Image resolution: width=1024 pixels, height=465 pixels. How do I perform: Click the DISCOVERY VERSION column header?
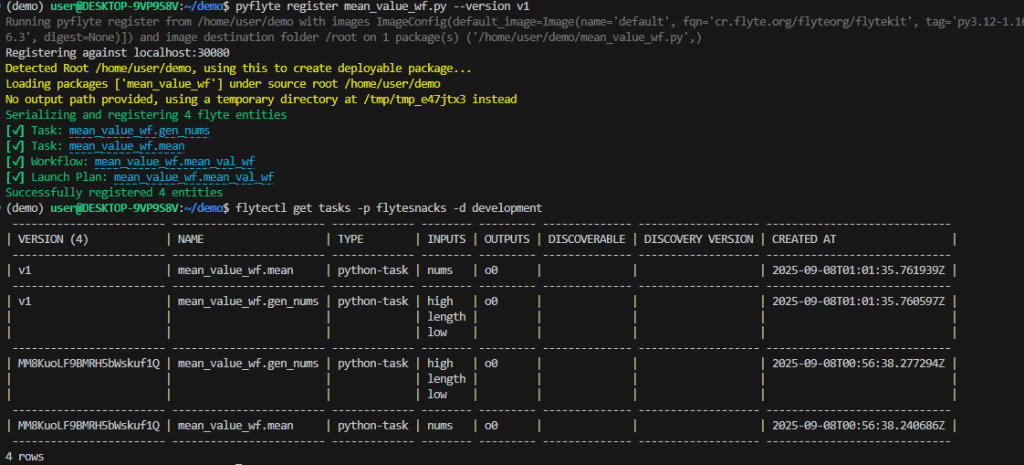coord(698,239)
